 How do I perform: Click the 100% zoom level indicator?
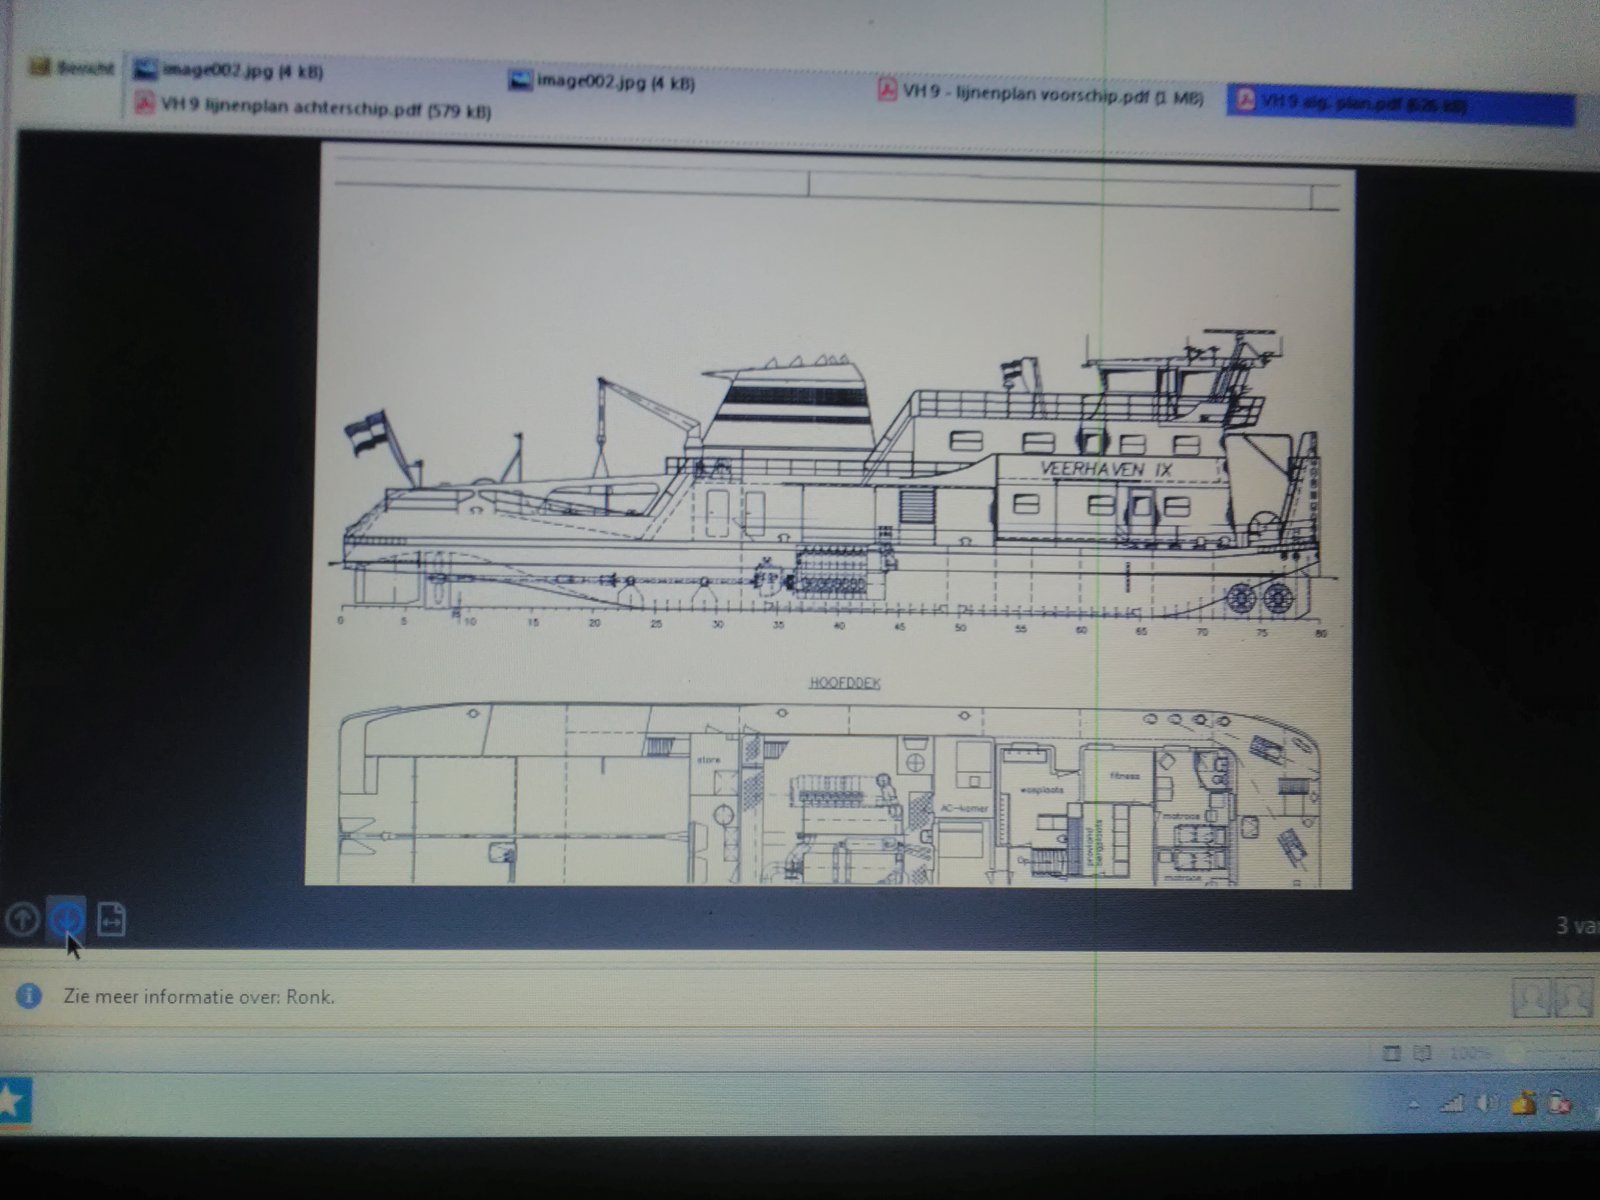pos(1471,1054)
